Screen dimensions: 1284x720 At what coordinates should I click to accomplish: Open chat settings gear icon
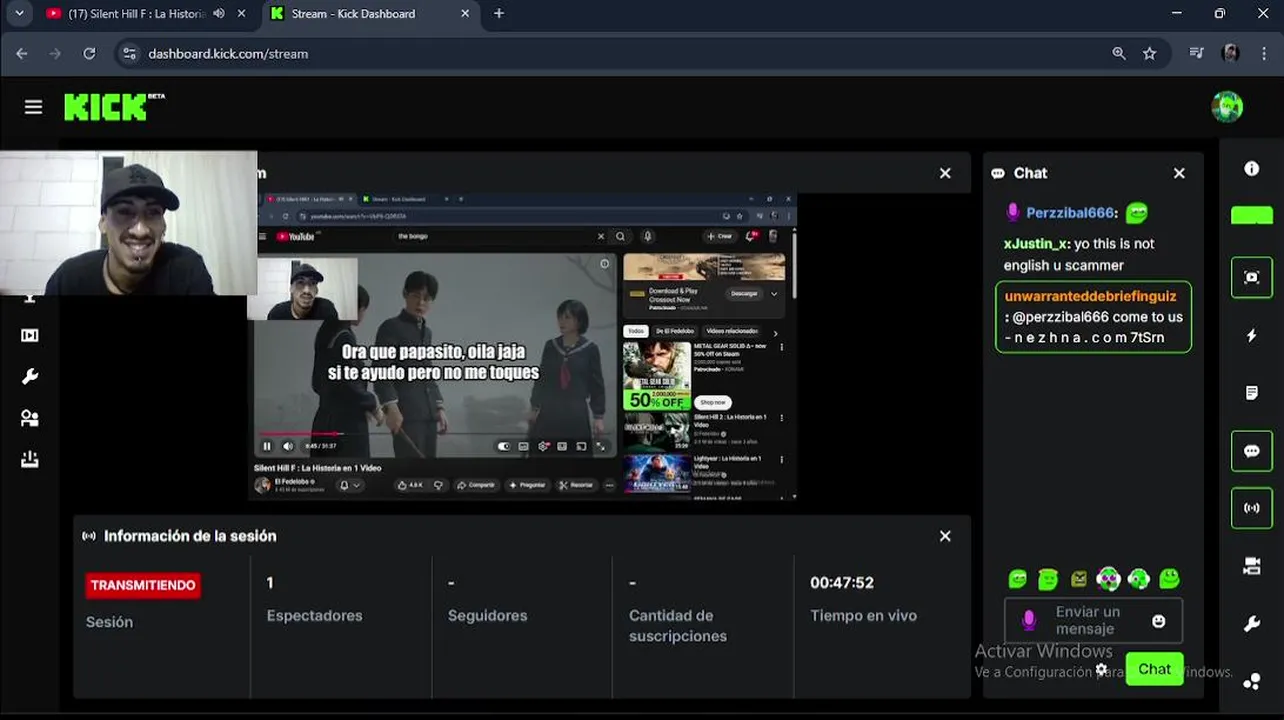(x=1101, y=670)
